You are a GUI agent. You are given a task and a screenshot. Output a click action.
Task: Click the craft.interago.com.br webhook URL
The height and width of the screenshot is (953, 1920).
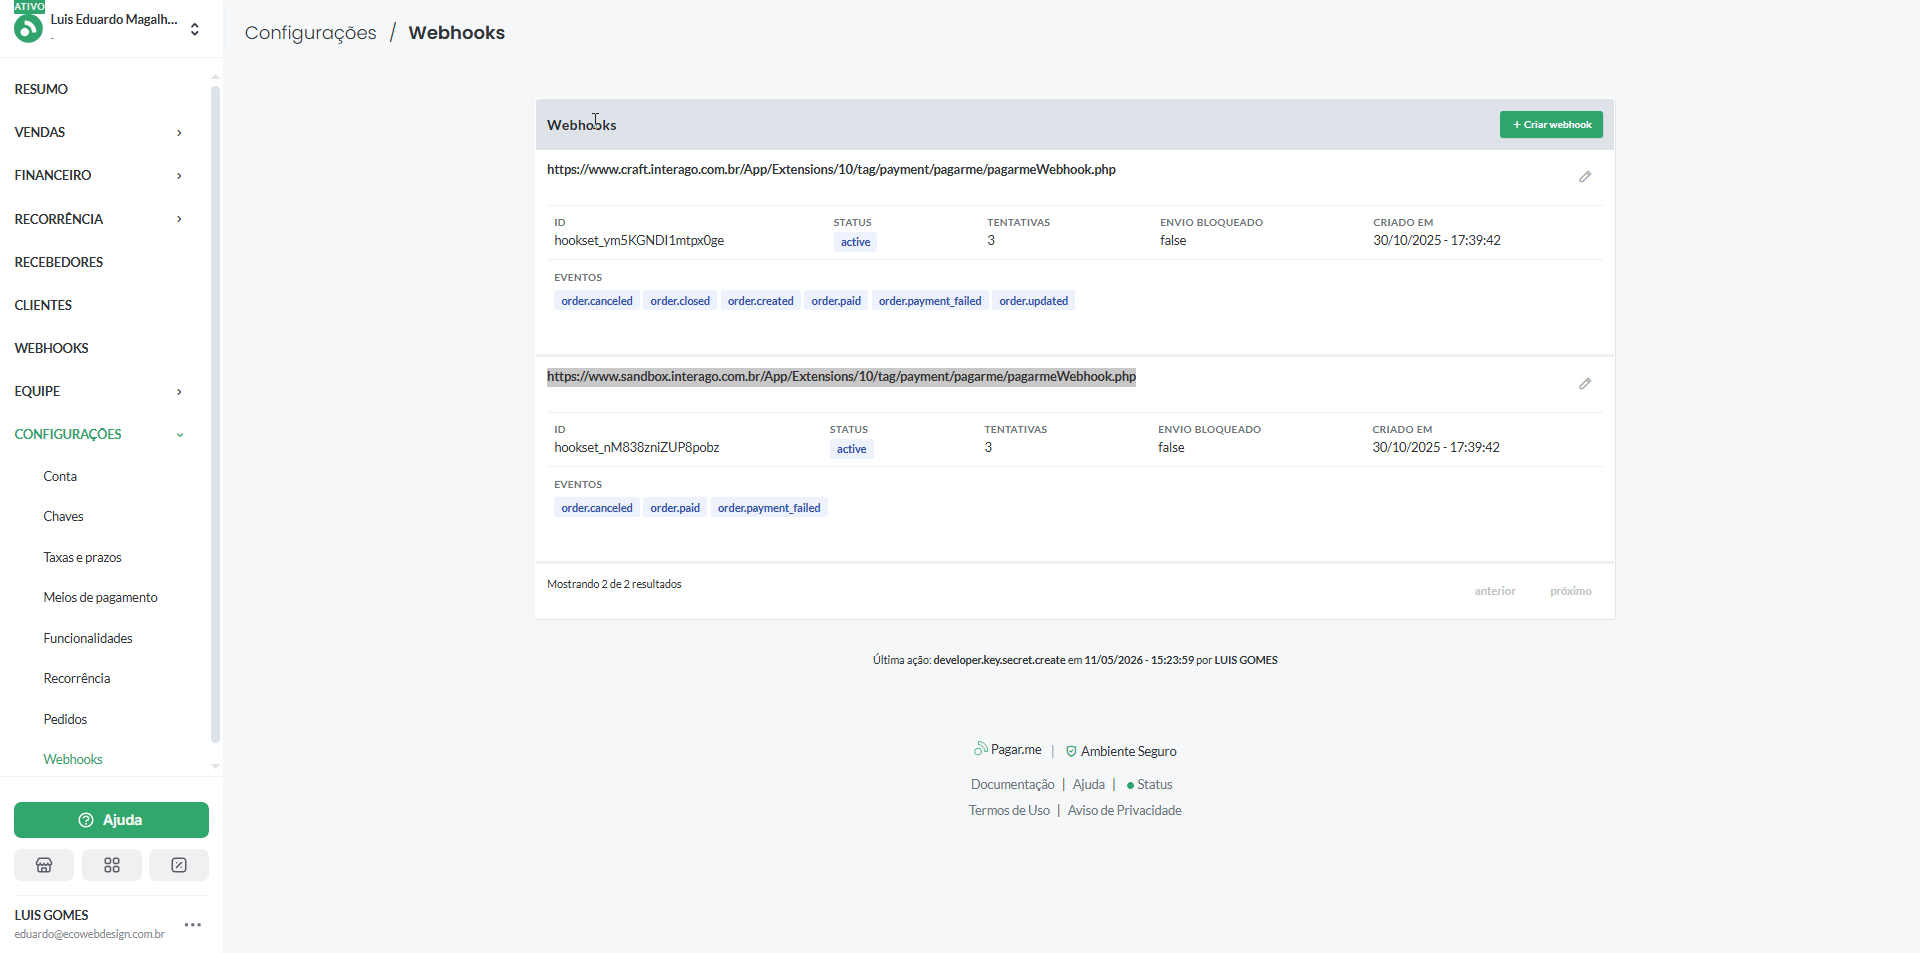pyautogui.click(x=831, y=169)
